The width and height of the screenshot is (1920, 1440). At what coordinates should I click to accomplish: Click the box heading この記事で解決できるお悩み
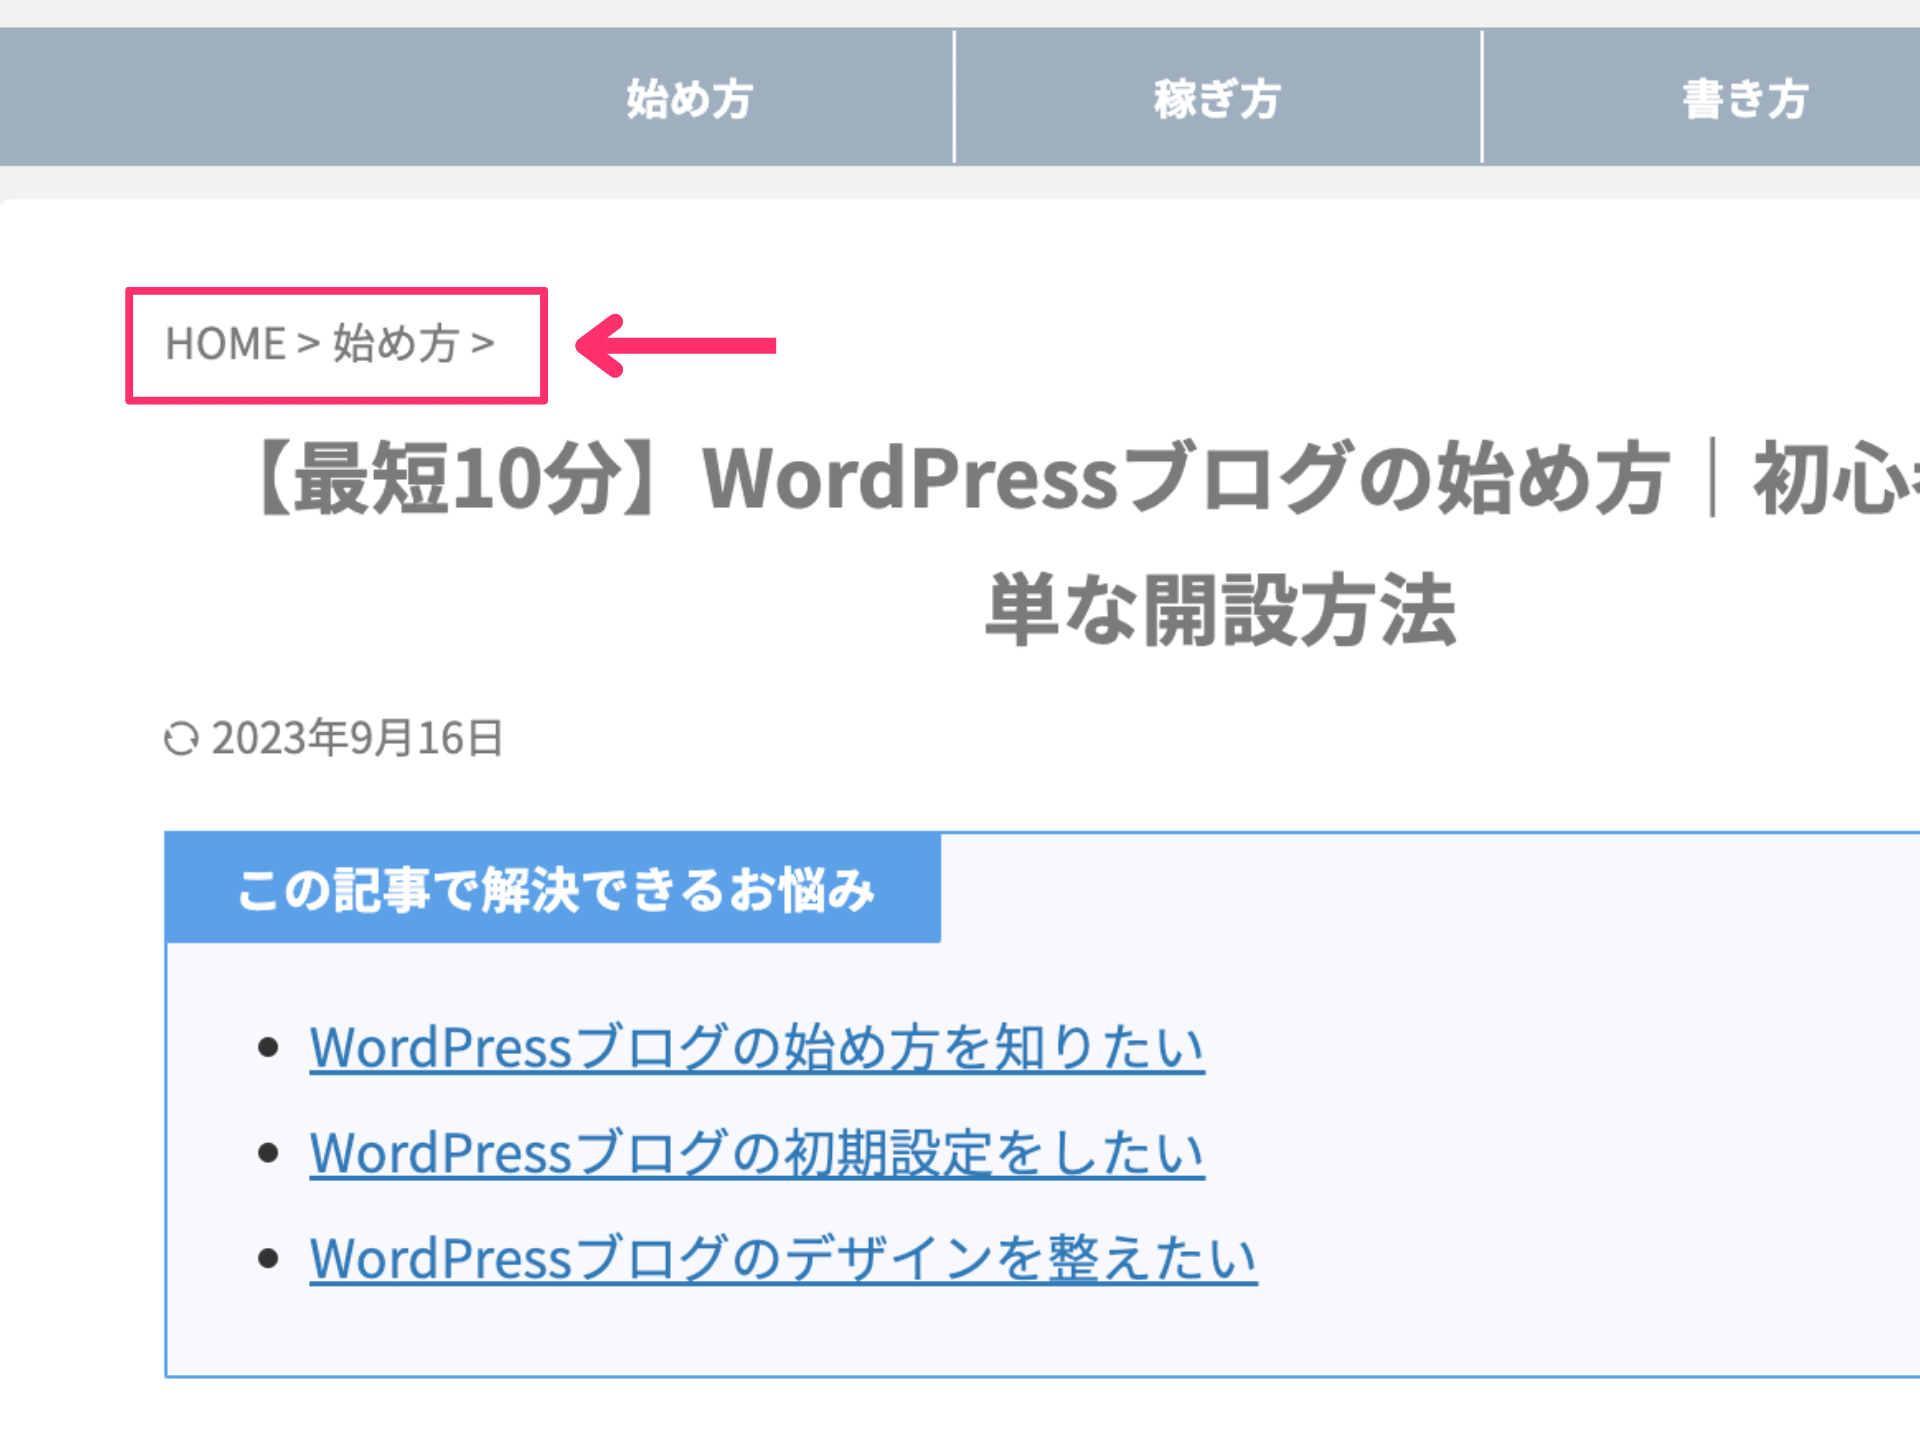pyautogui.click(x=555, y=889)
